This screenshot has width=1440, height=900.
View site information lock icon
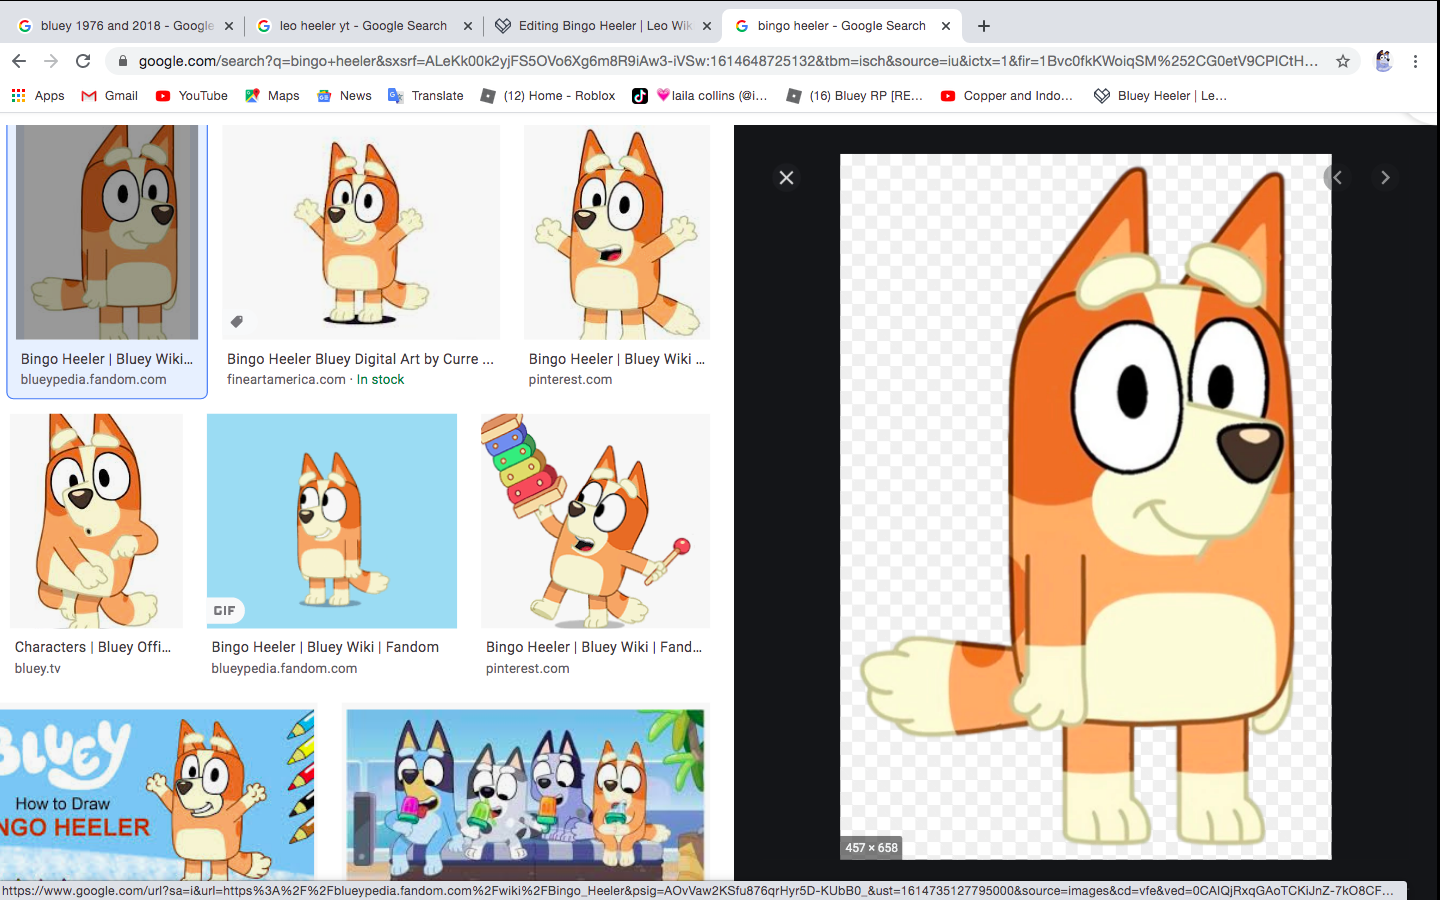click(x=122, y=61)
